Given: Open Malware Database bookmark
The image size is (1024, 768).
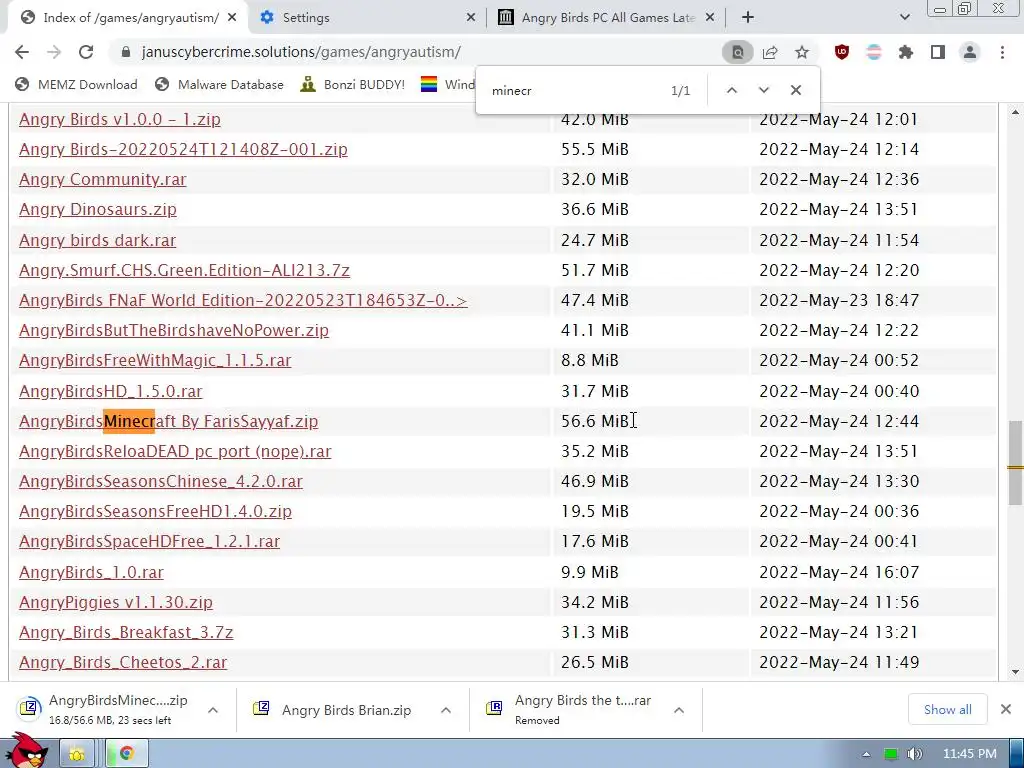Looking at the screenshot, I should [219, 85].
